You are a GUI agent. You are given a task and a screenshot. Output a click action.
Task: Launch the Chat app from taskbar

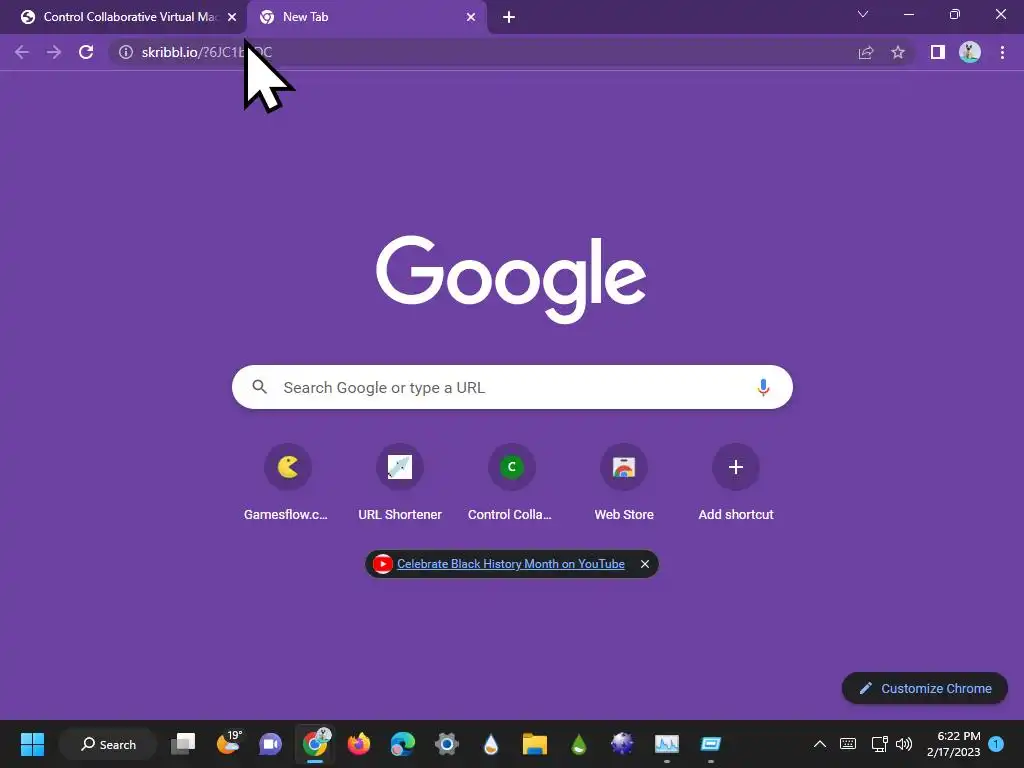click(270, 744)
